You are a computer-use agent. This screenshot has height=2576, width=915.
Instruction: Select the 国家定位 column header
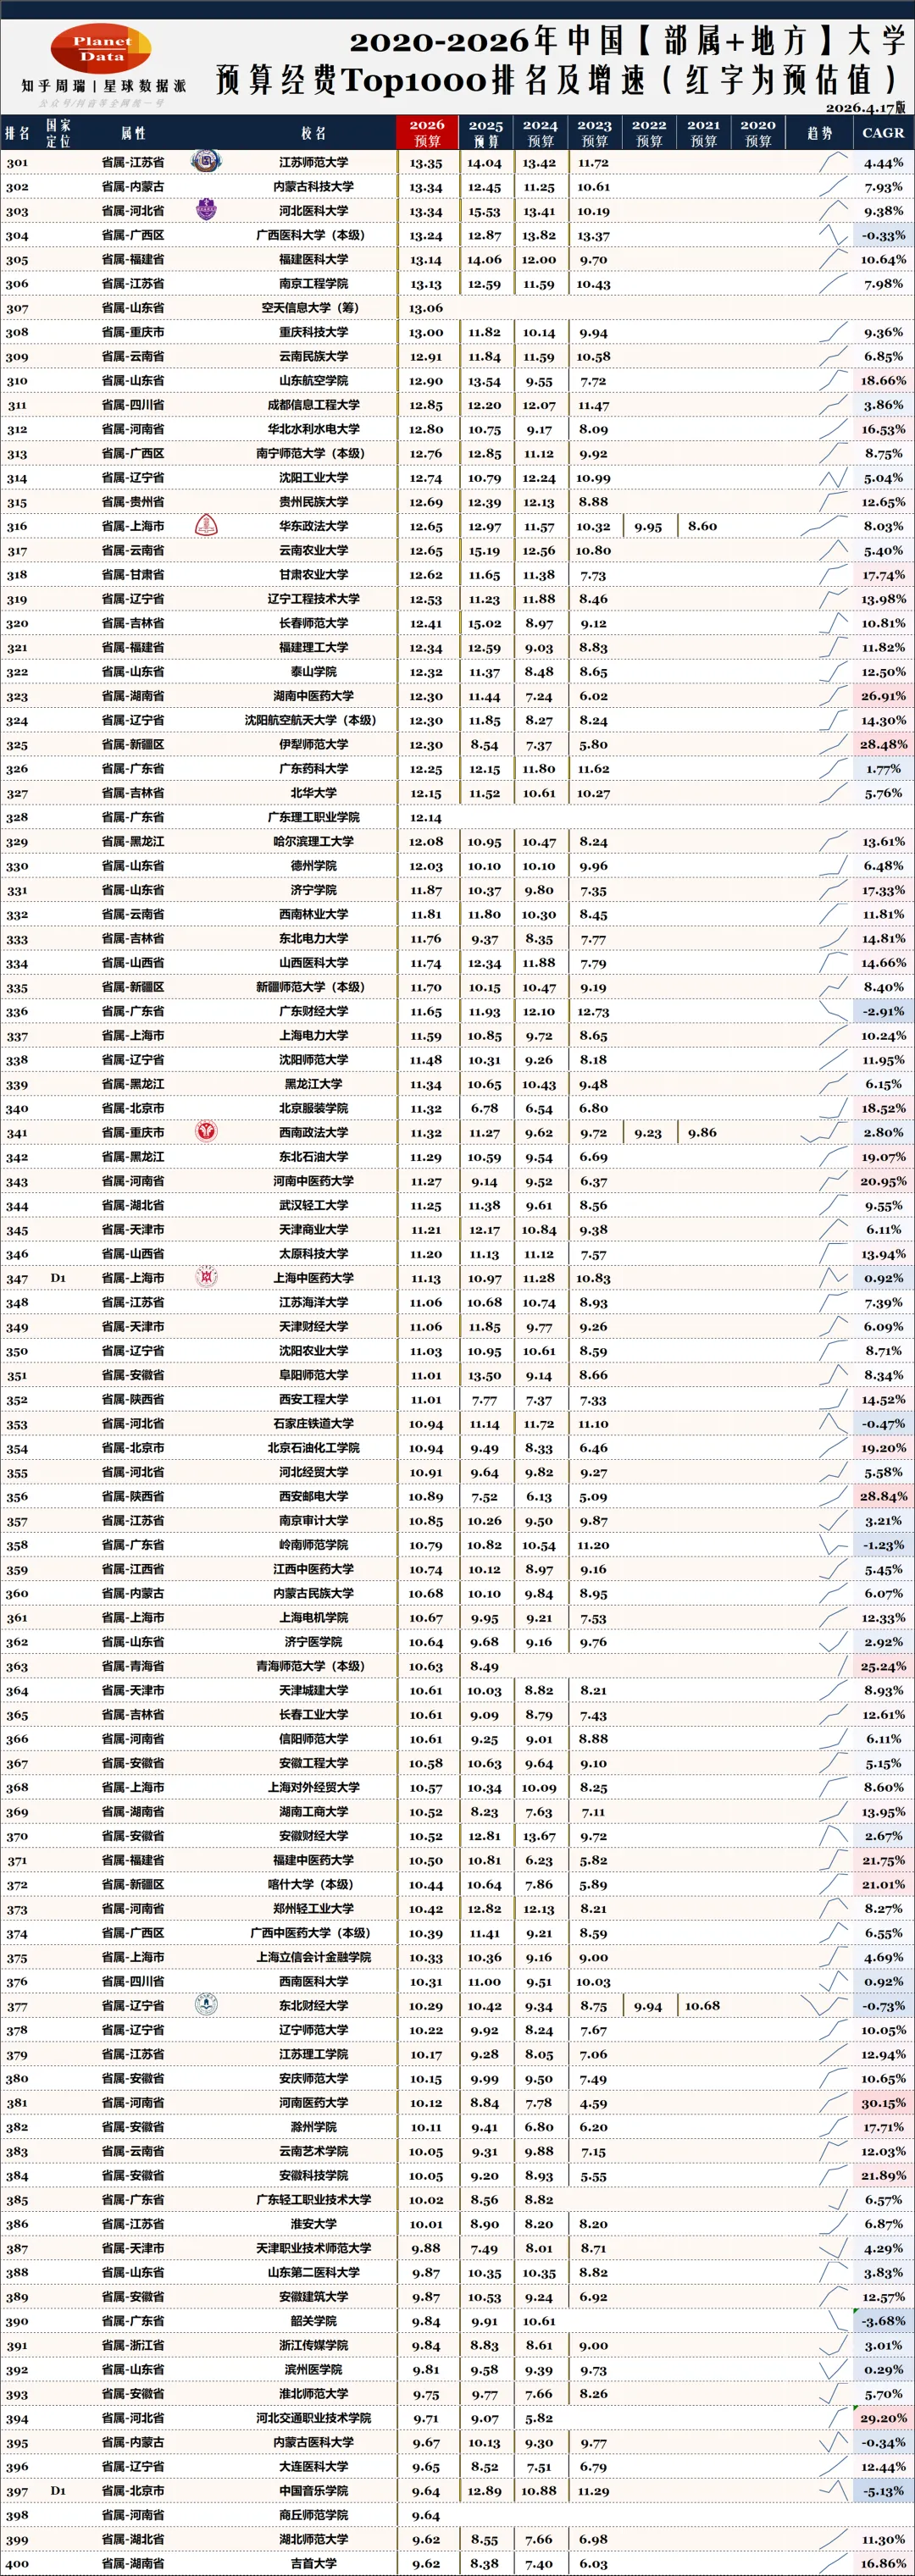pos(58,133)
